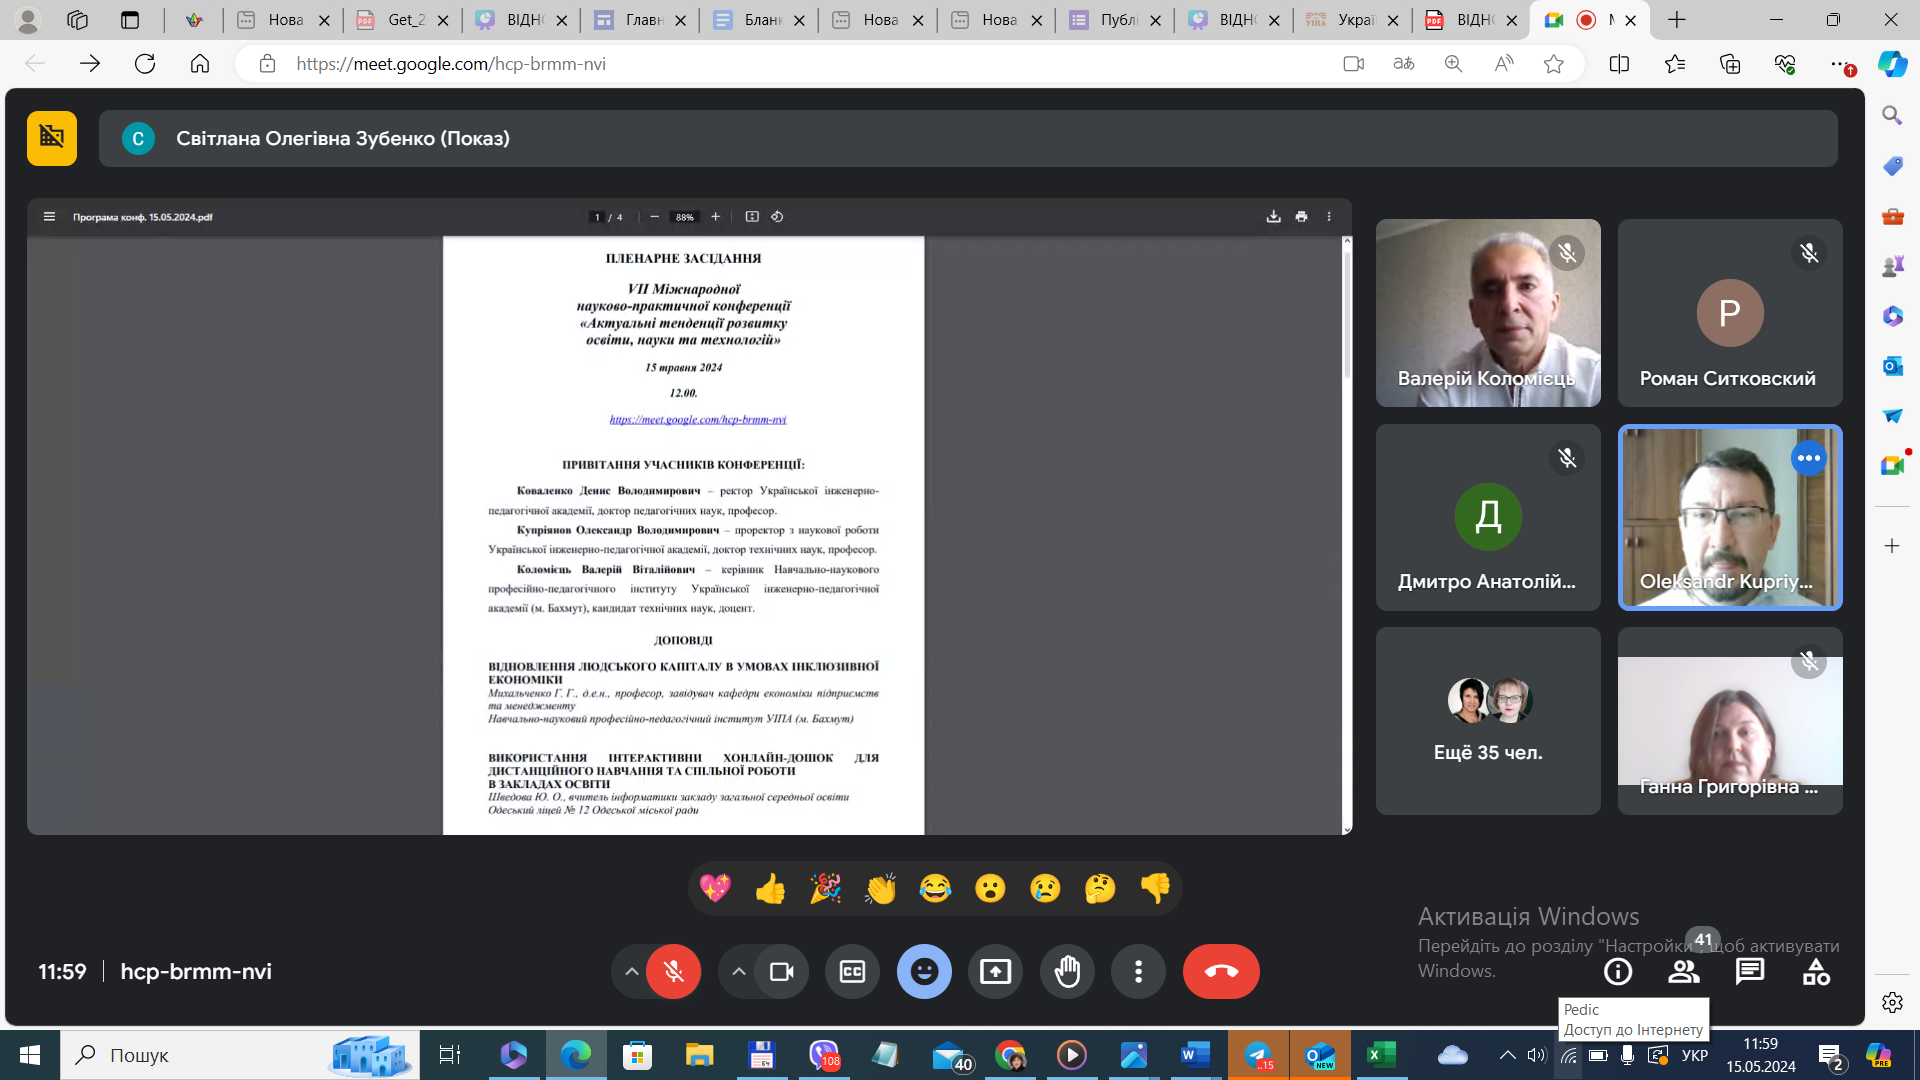Leave the call with red hang-up button
The height and width of the screenshot is (1080, 1920).
click(1221, 971)
